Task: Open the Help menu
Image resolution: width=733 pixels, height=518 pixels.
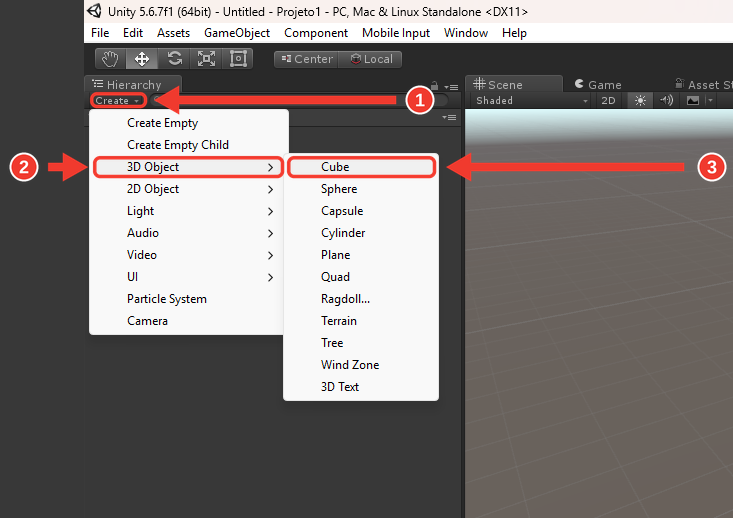Action: 514,33
